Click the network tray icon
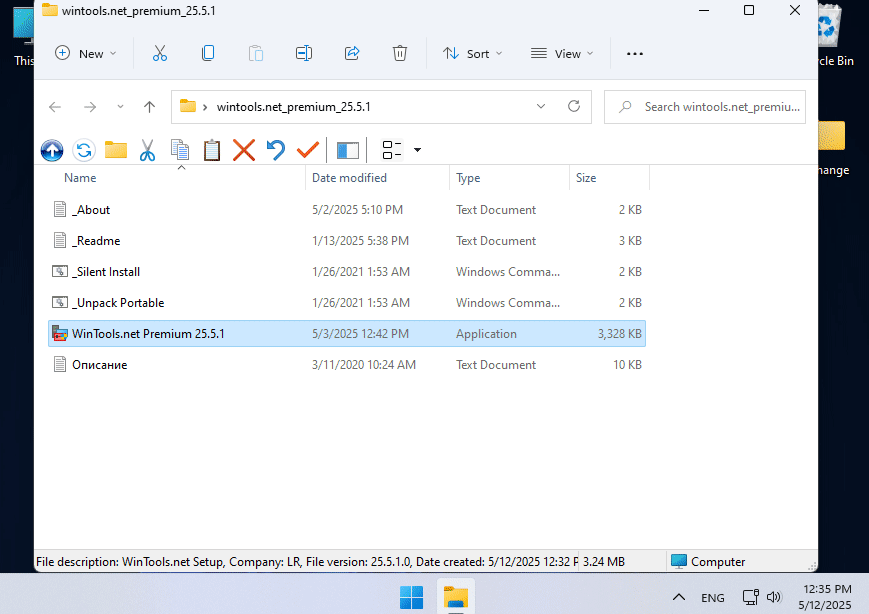This screenshot has height=614, width=869. coord(750,597)
